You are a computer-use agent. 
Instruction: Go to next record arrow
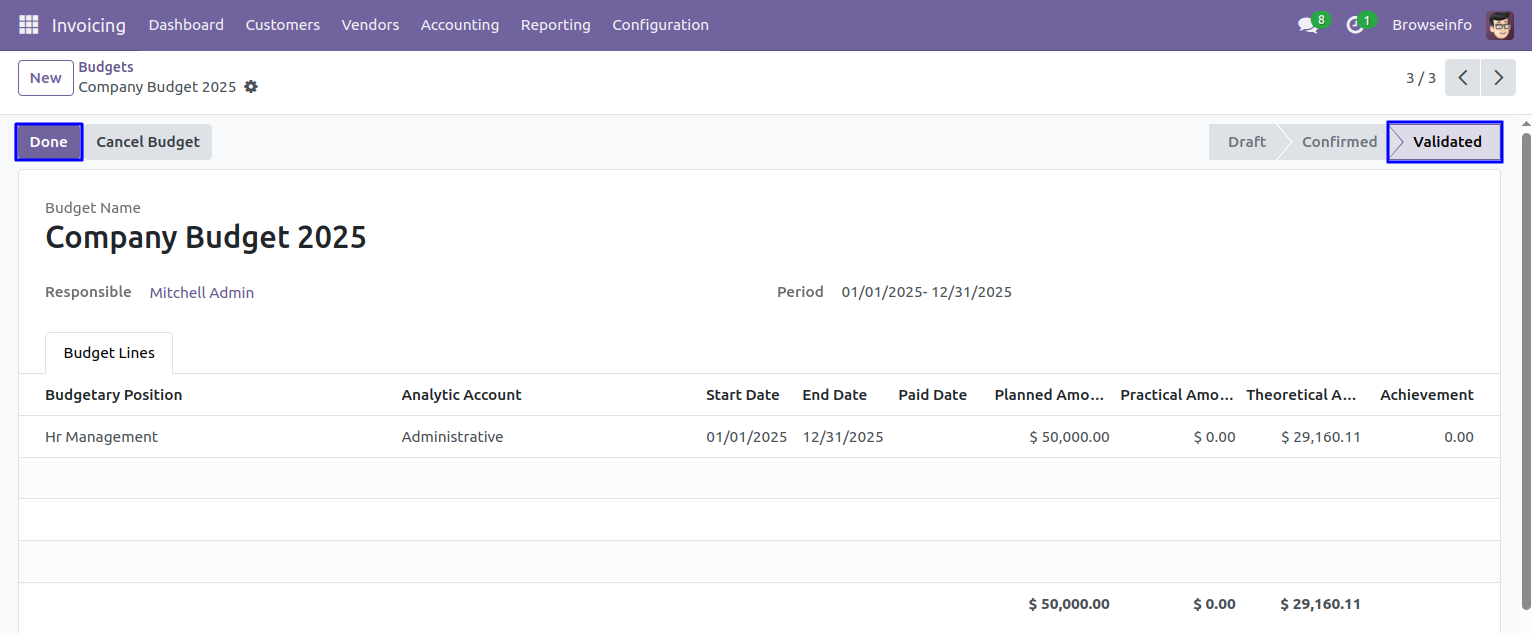pyautogui.click(x=1498, y=78)
